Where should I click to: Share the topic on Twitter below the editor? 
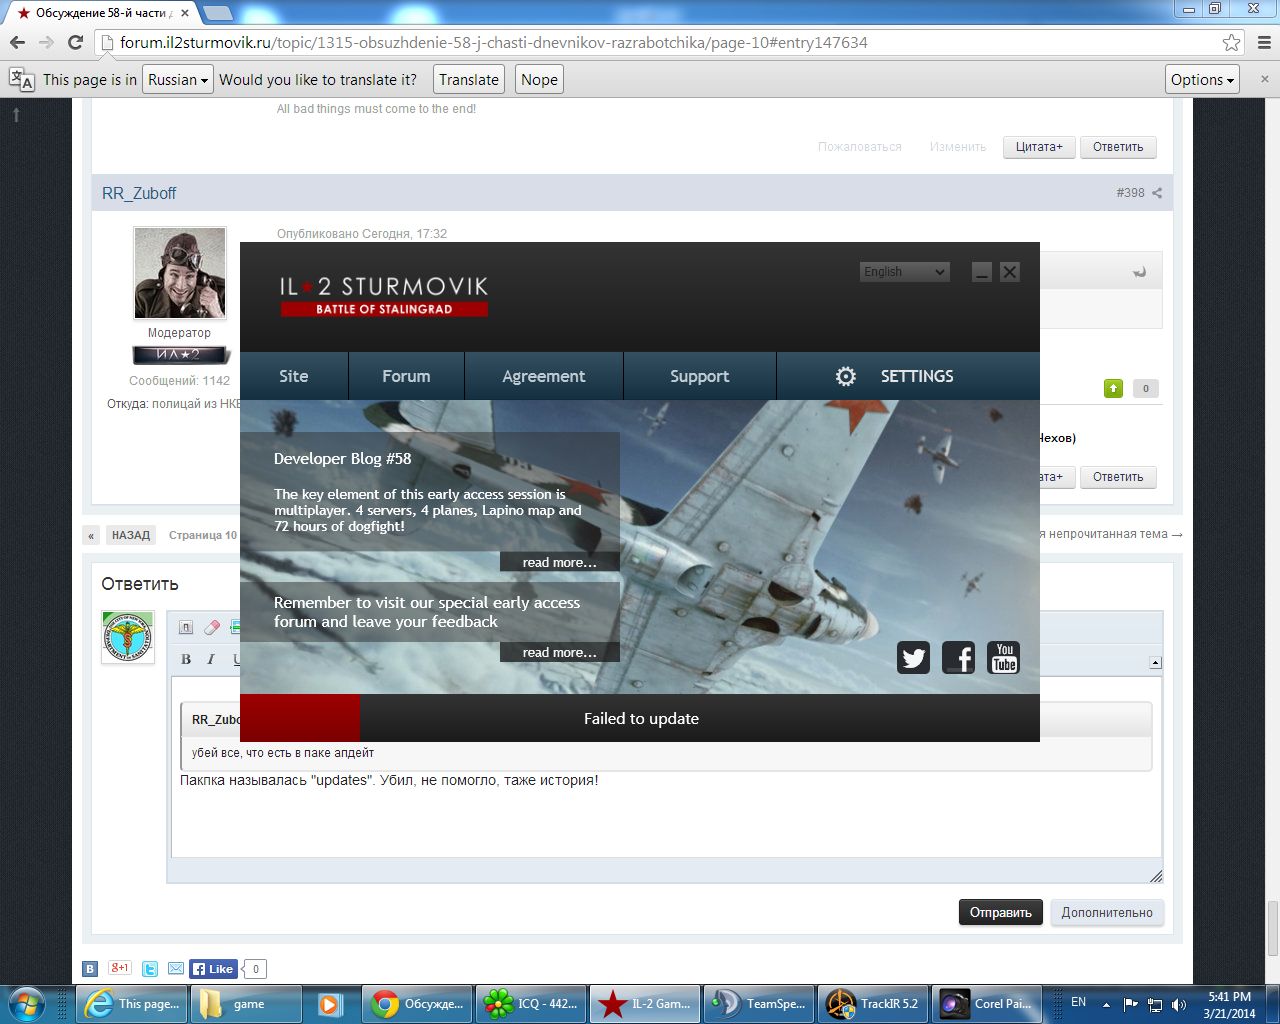(150, 968)
